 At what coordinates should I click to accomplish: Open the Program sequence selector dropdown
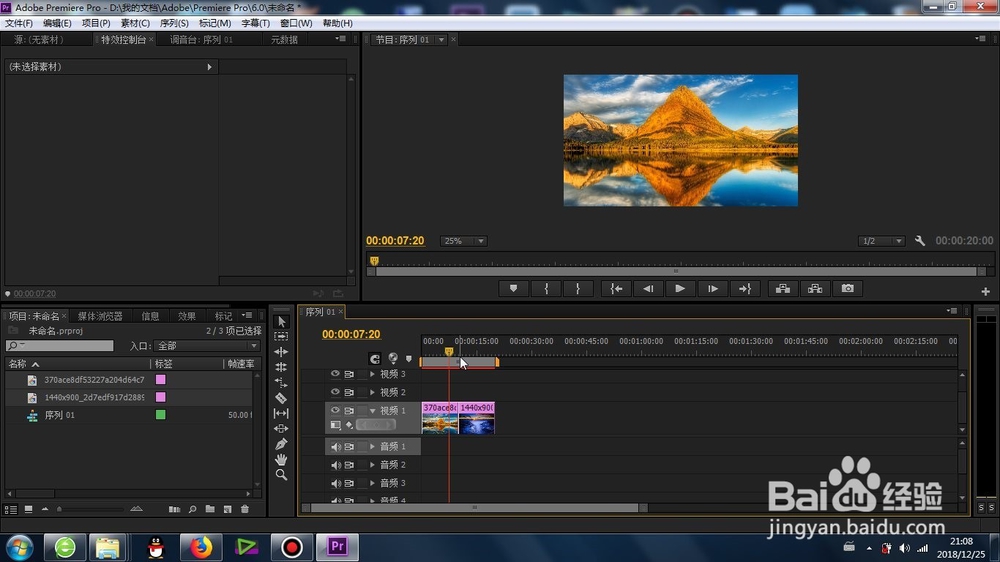441,40
